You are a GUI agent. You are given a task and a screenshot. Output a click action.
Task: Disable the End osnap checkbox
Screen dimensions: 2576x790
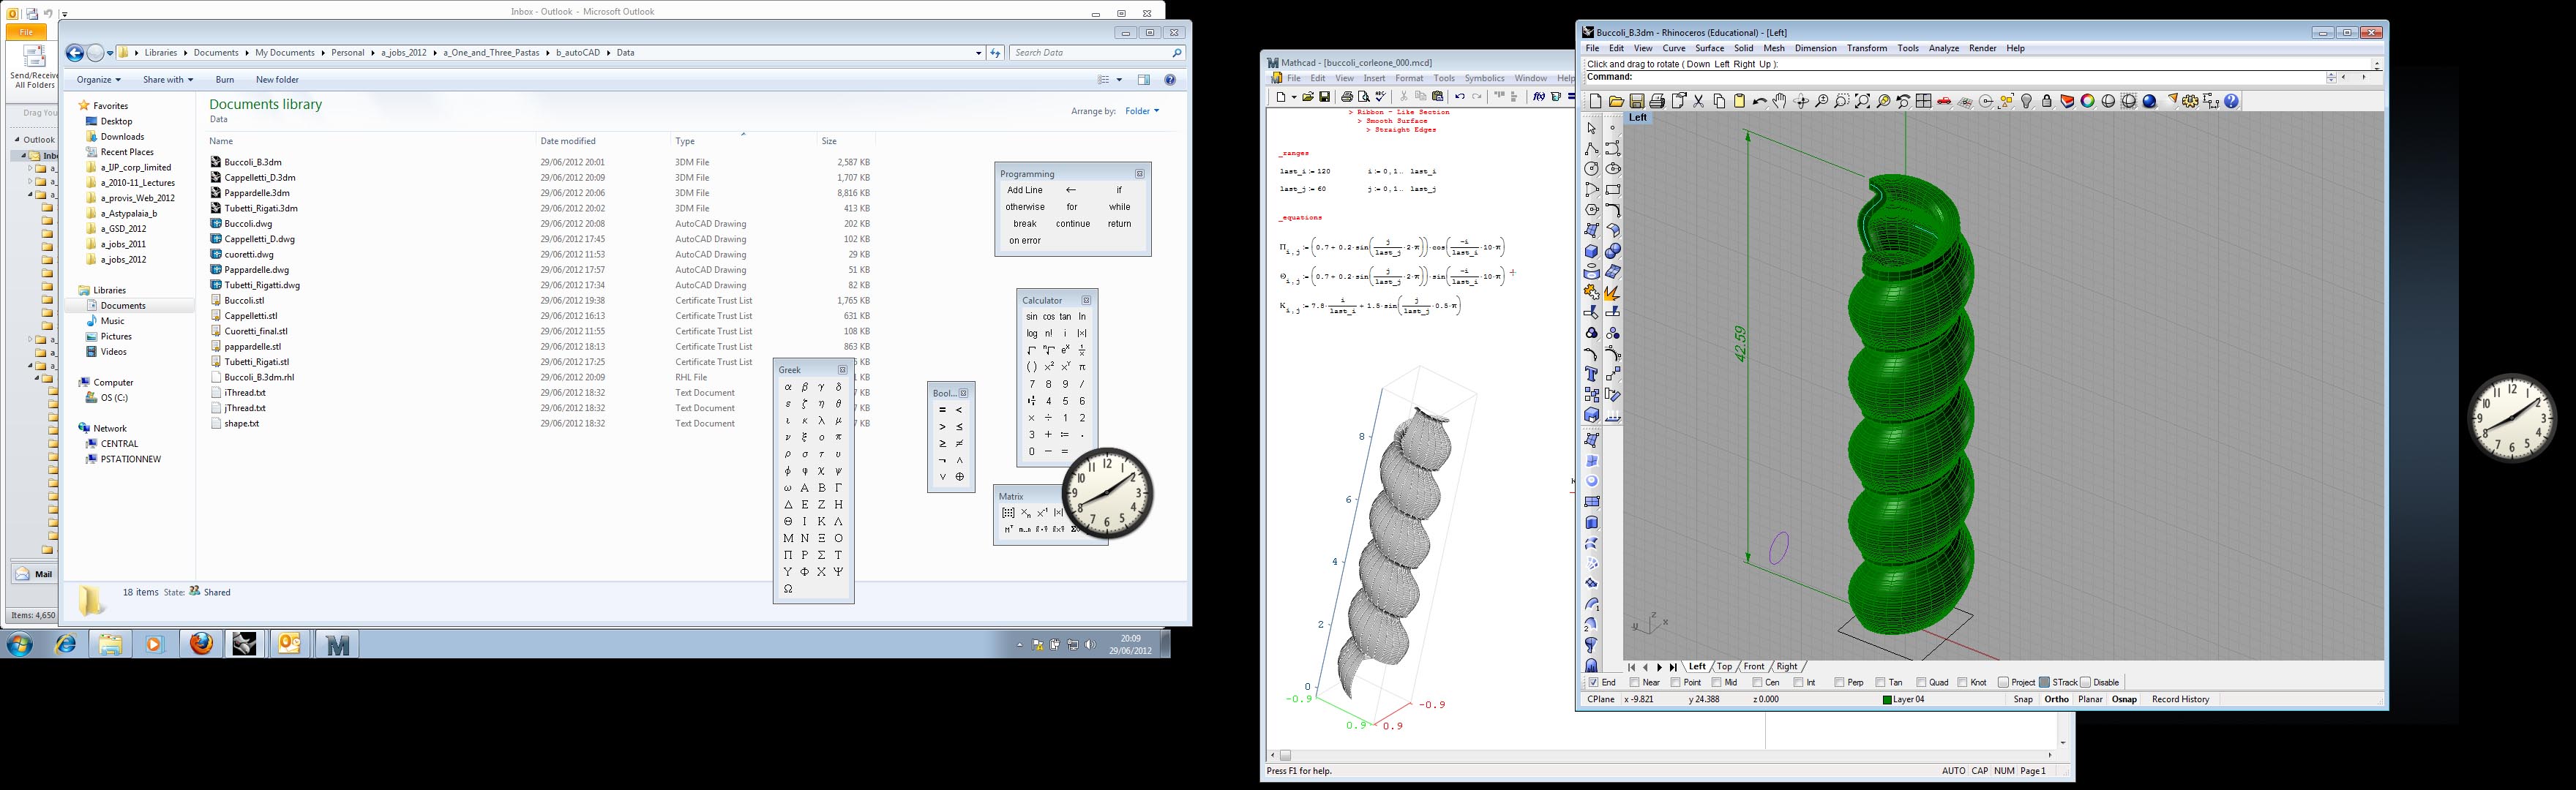click(x=1594, y=682)
